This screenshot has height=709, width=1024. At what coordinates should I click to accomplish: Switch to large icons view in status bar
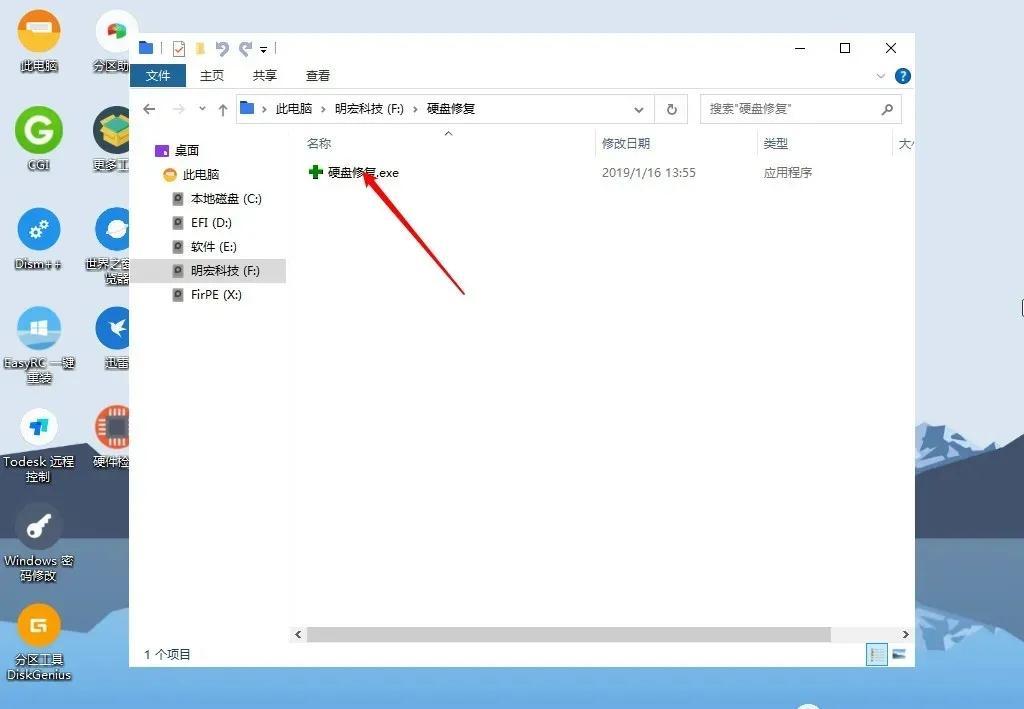[x=899, y=655]
